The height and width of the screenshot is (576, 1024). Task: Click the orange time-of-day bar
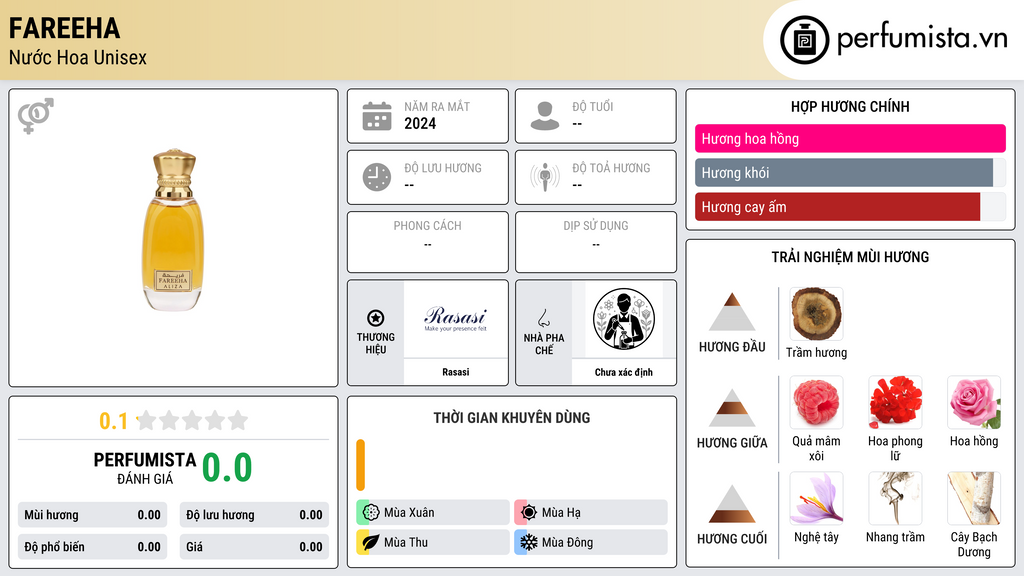pos(360,465)
